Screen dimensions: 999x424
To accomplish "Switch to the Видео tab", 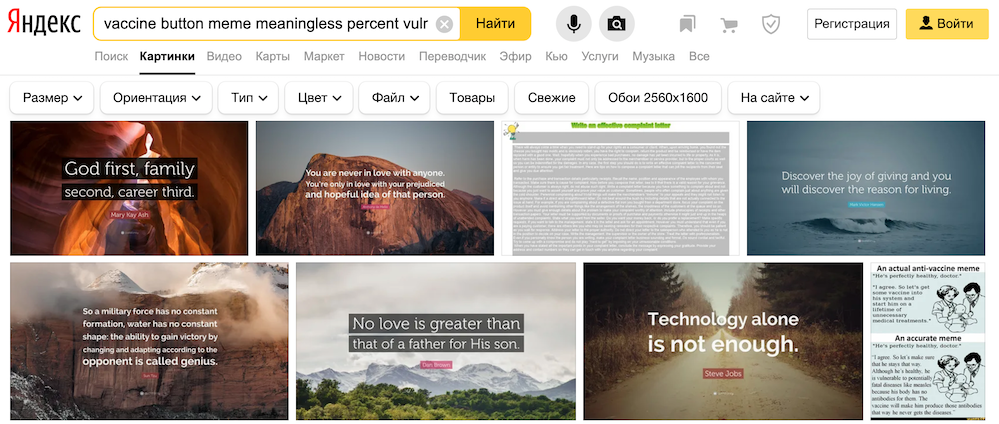I will point(224,56).
